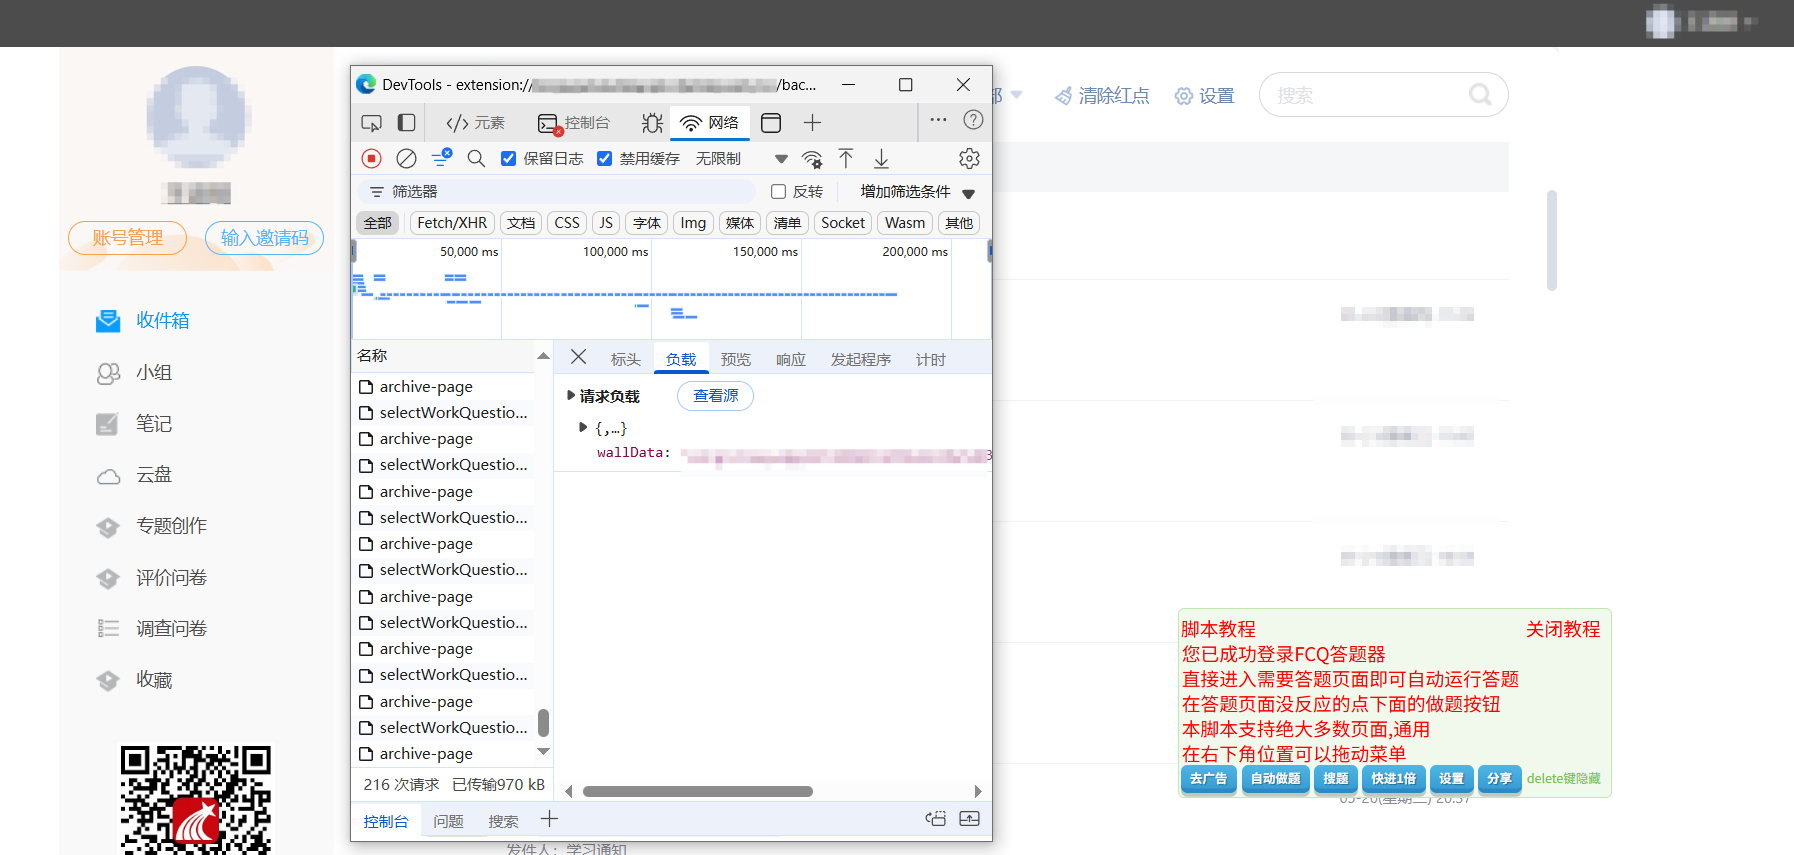This screenshot has width=1794, height=855.
Task: Open the DevTools help icon
Action: click(972, 120)
